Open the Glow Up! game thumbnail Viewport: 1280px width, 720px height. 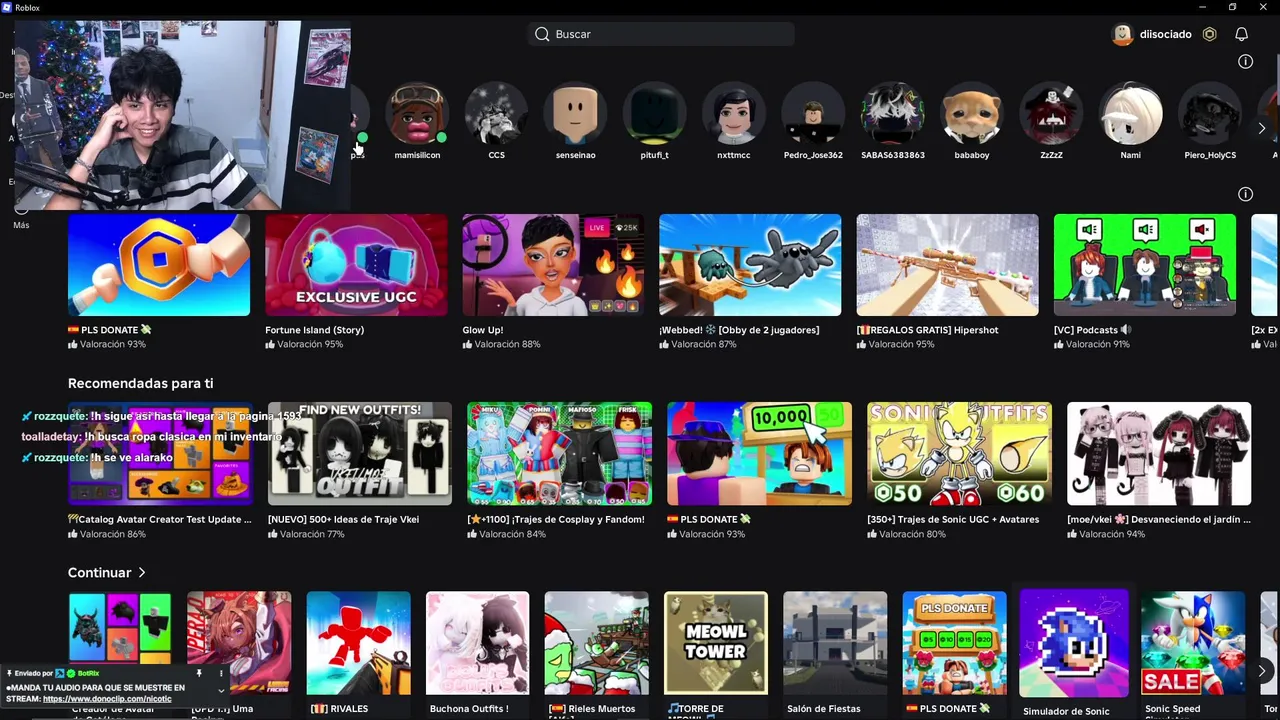pos(553,265)
